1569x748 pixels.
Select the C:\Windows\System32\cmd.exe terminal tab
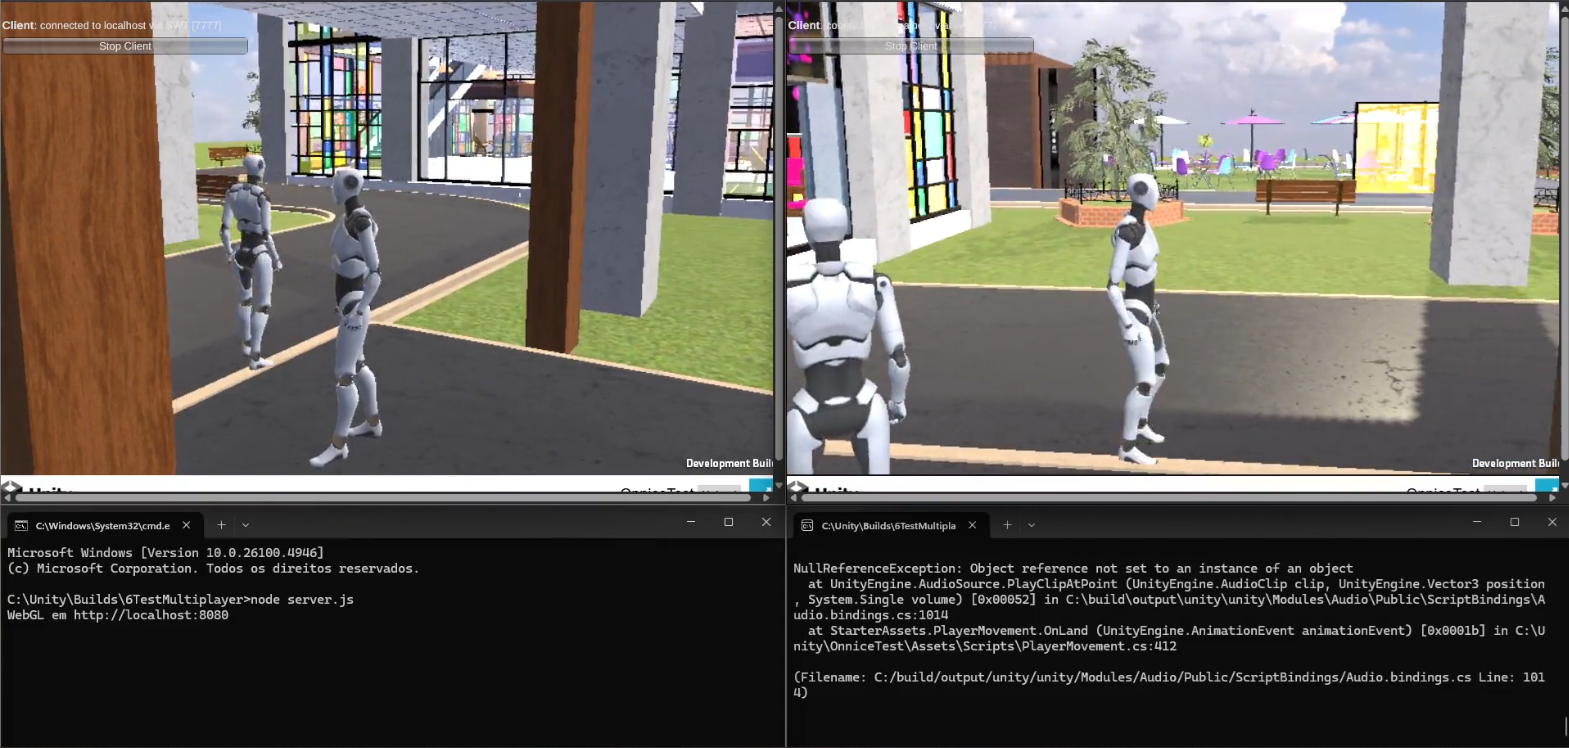click(x=100, y=525)
